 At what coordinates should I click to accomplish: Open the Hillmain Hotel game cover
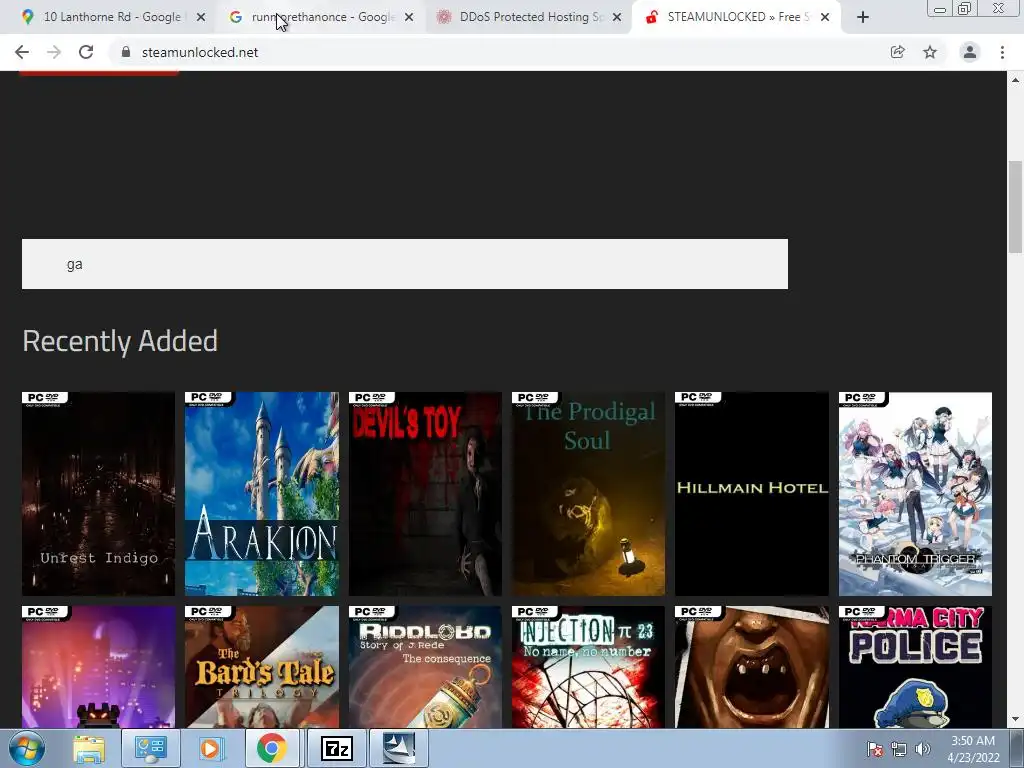point(752,494)
